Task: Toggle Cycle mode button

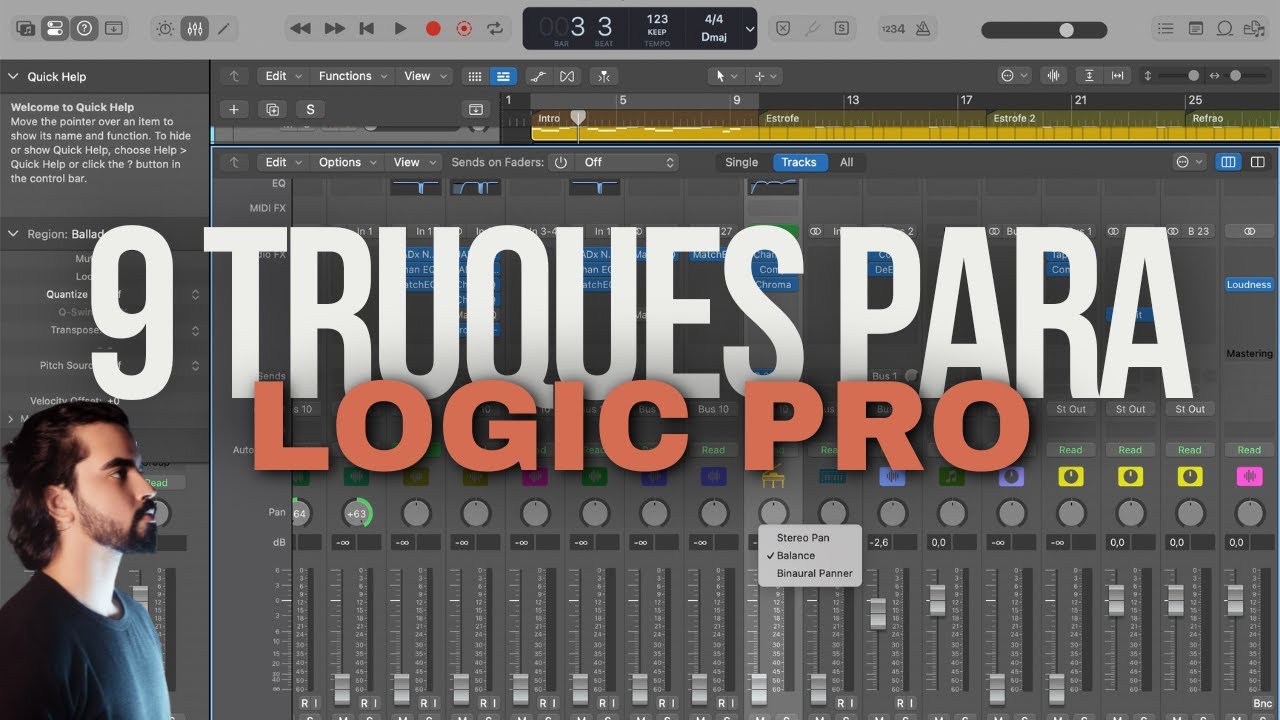Action: (494, 29)
